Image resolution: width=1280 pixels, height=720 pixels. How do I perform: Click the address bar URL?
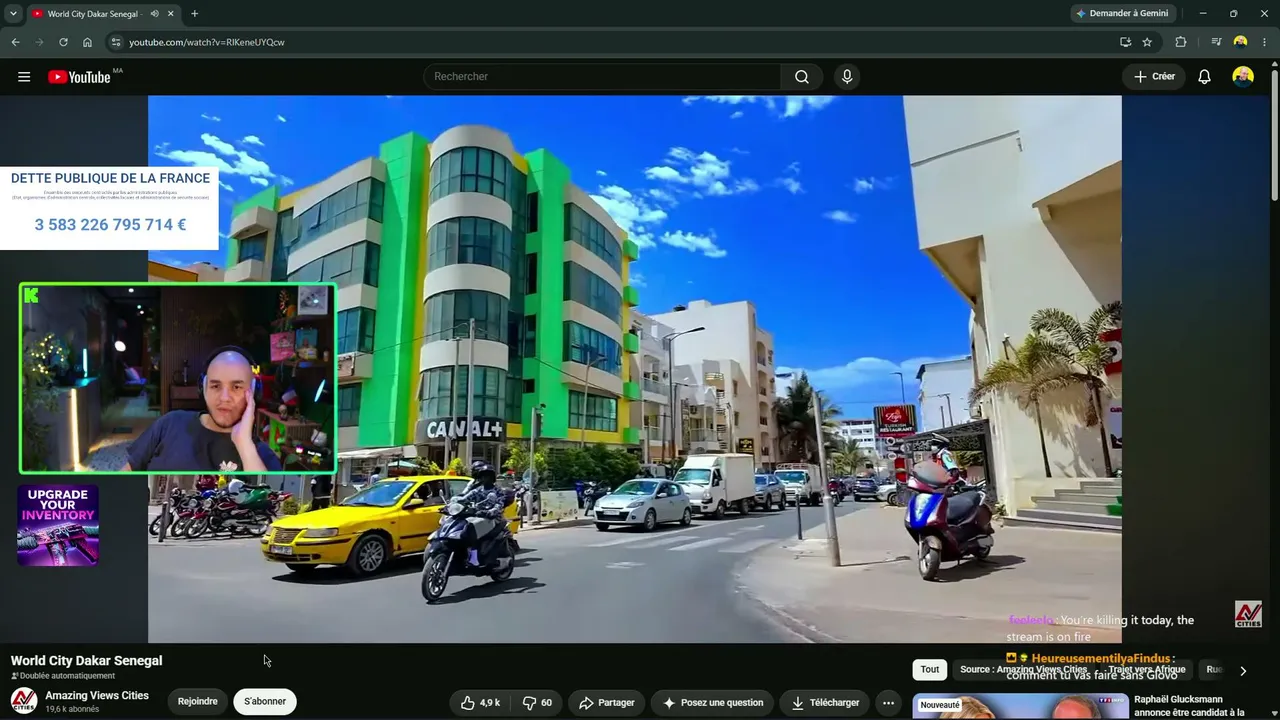click(207, 42)
